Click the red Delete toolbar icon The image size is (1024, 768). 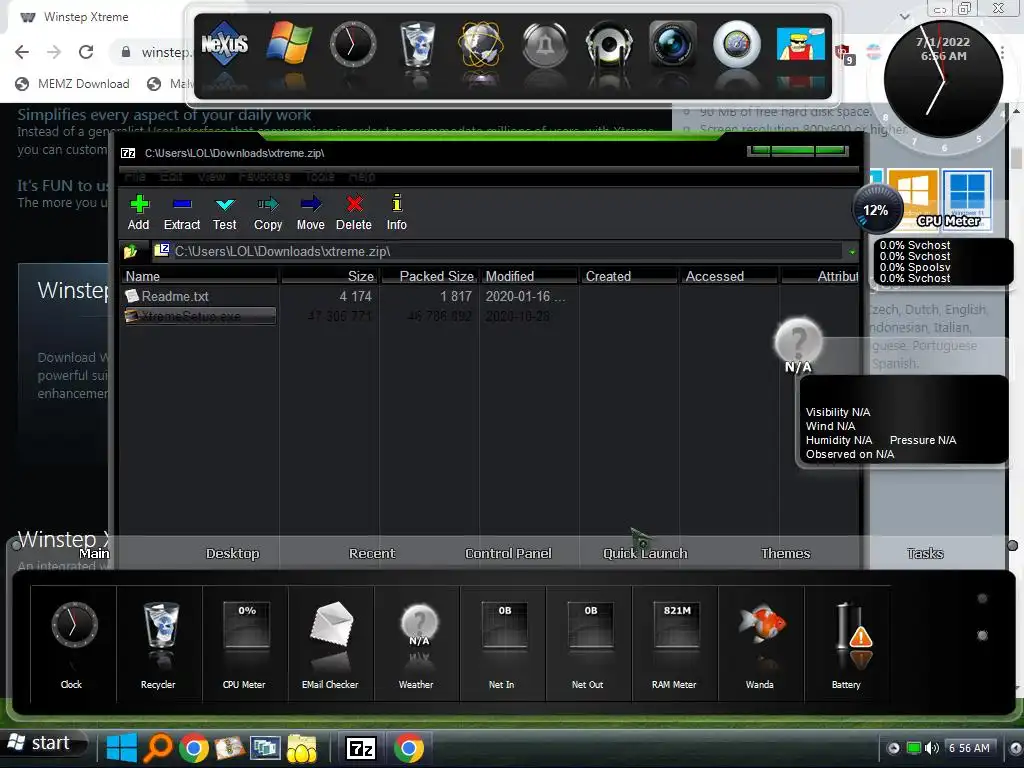[x=354, y=213]
